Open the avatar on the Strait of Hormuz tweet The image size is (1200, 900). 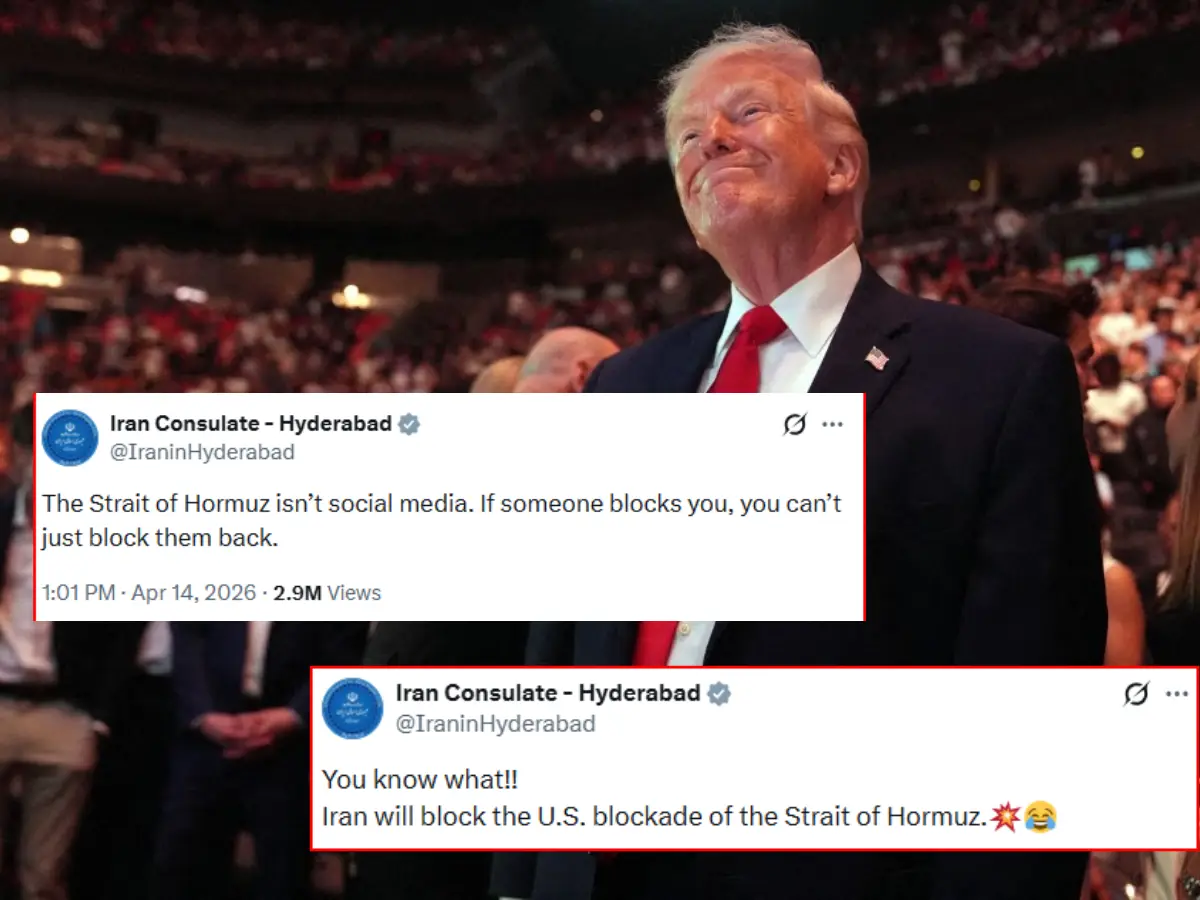tap(70, 438)
